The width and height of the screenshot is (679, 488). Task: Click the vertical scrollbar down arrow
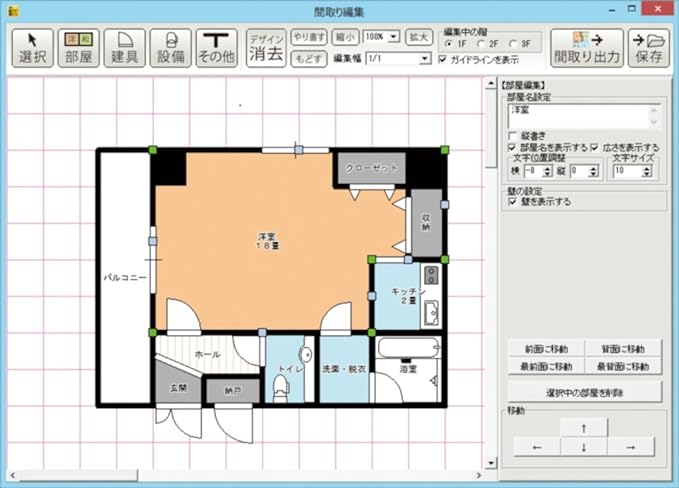tap(491, 463)
